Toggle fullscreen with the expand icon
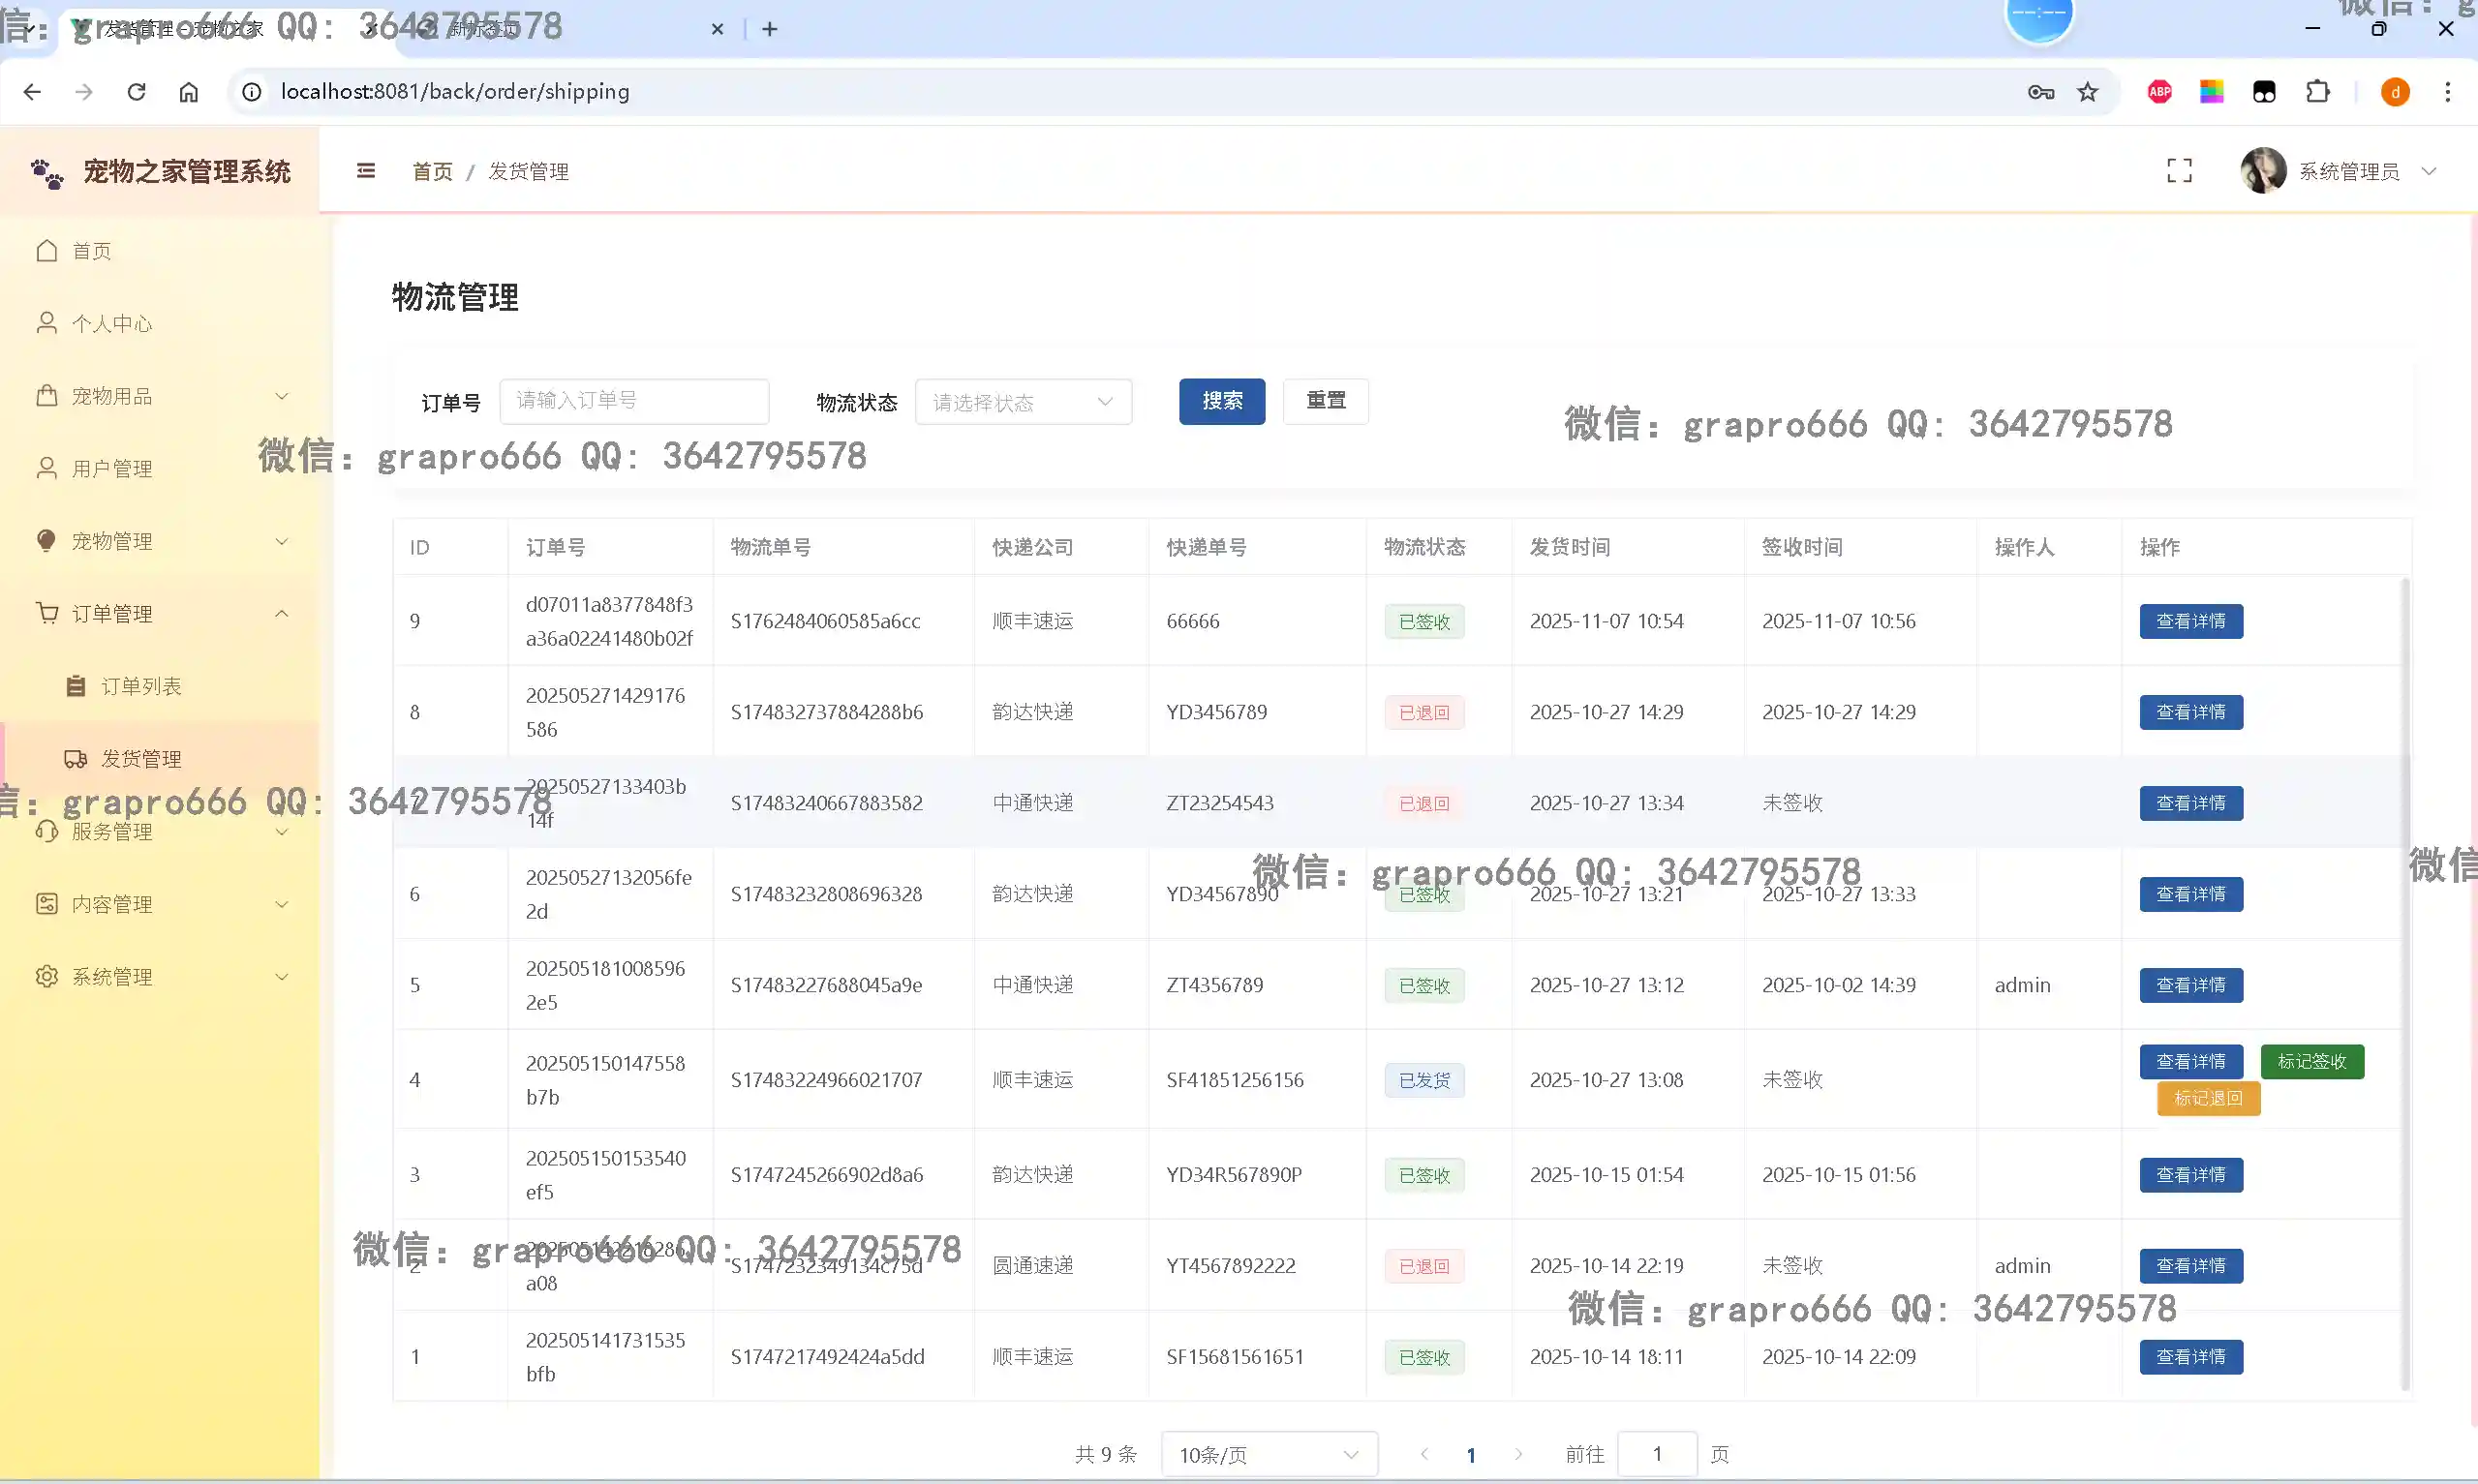This screenshot has height=1484, width=2478. click(2179, 171)
